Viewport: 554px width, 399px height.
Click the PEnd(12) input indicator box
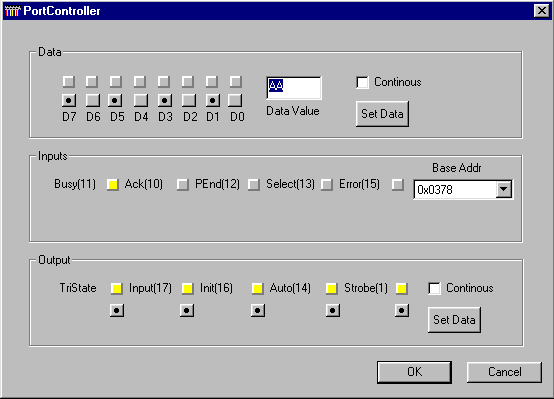[254, 184]
